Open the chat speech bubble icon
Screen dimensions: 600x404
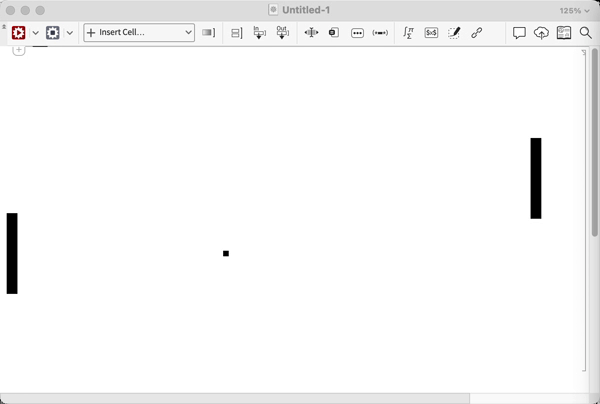pos(519,33)
